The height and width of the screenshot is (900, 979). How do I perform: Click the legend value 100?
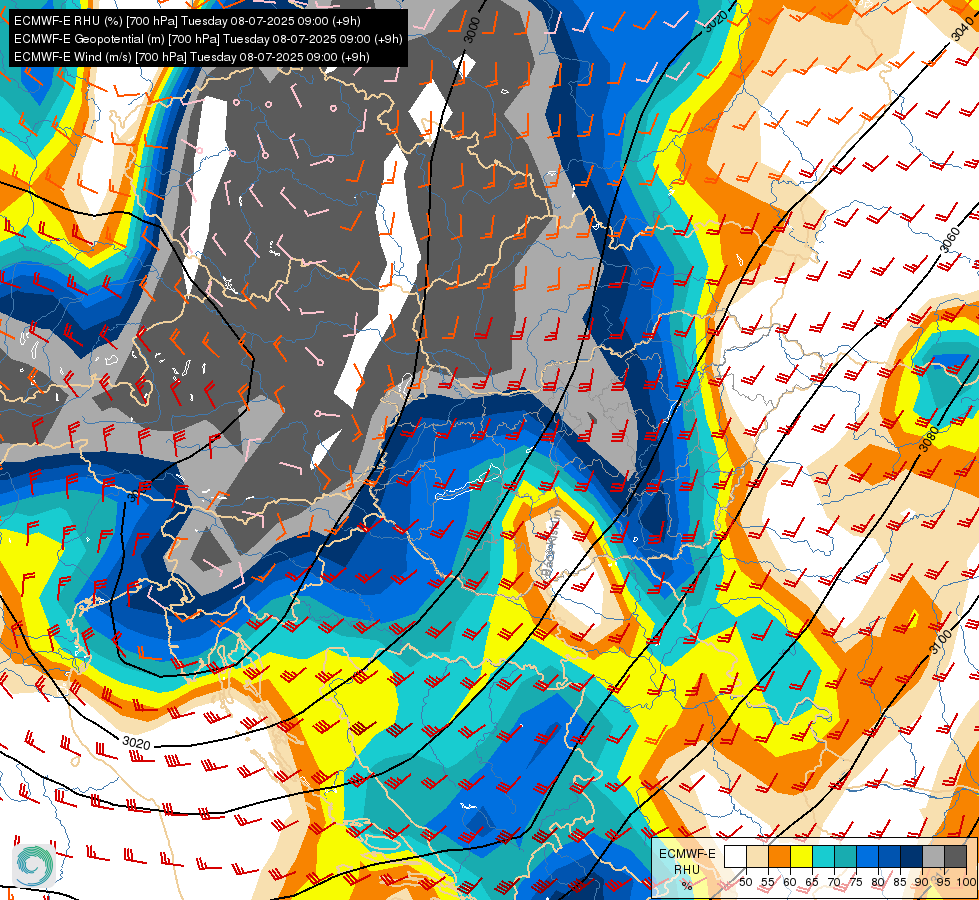click(966, 882)
